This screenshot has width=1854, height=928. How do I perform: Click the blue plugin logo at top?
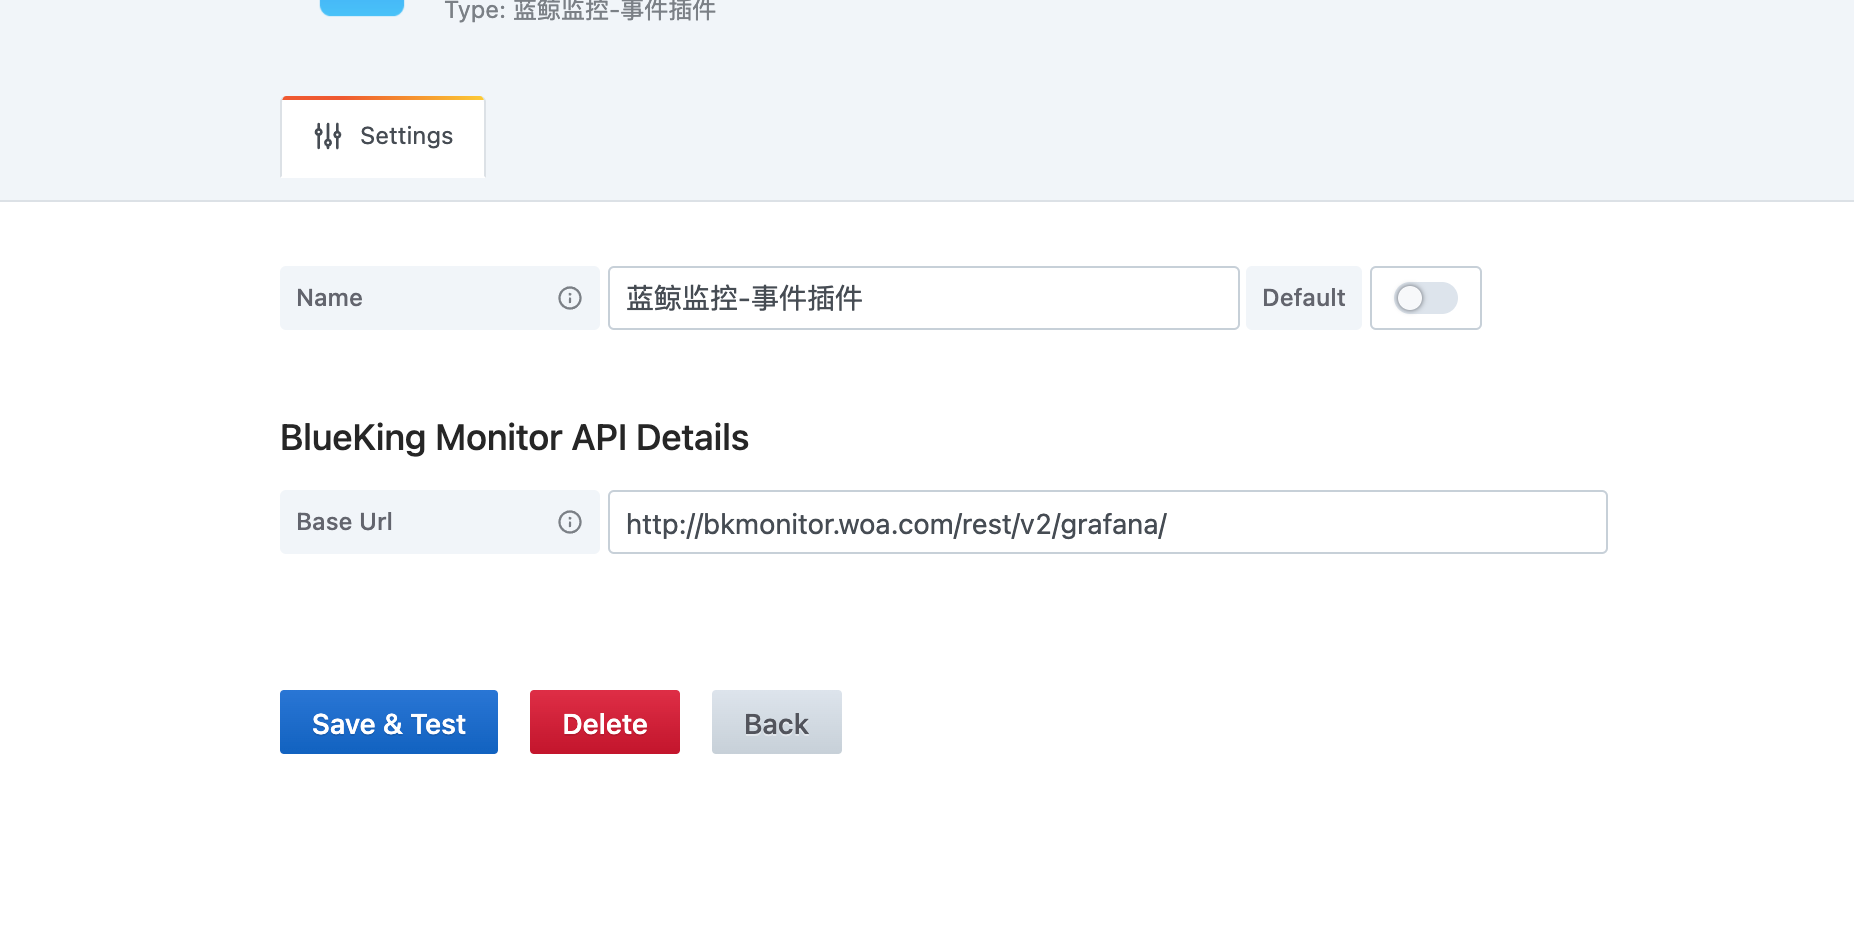click(x=362, y=8)
